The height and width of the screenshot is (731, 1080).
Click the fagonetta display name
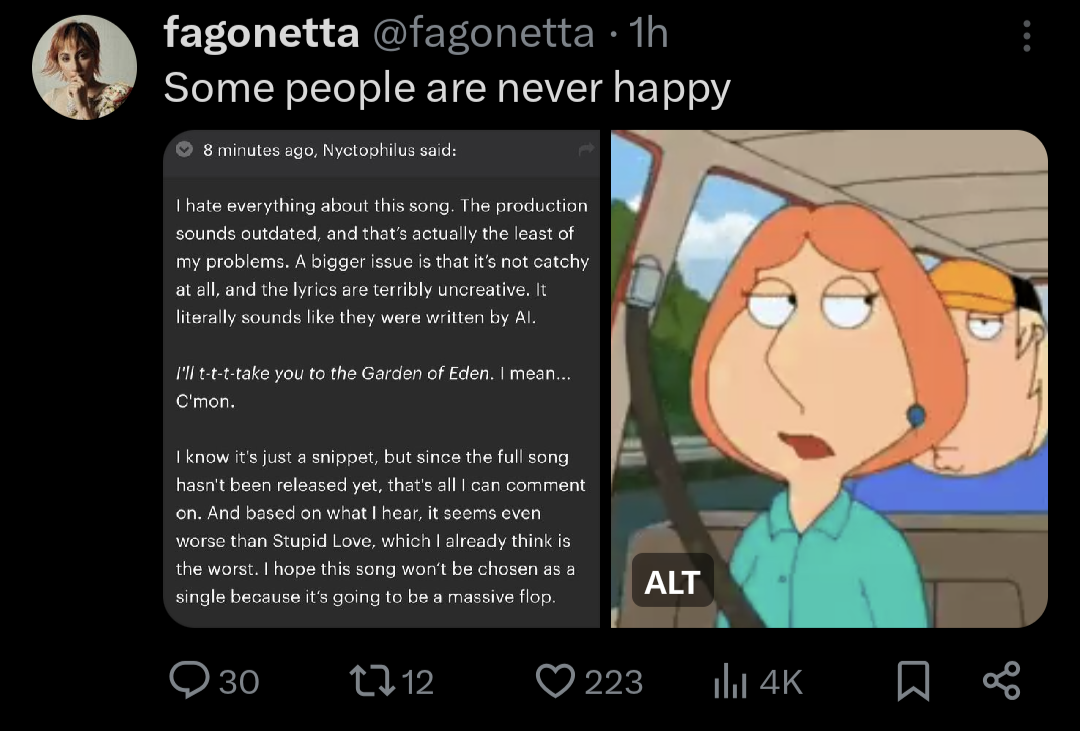(261, 32)
